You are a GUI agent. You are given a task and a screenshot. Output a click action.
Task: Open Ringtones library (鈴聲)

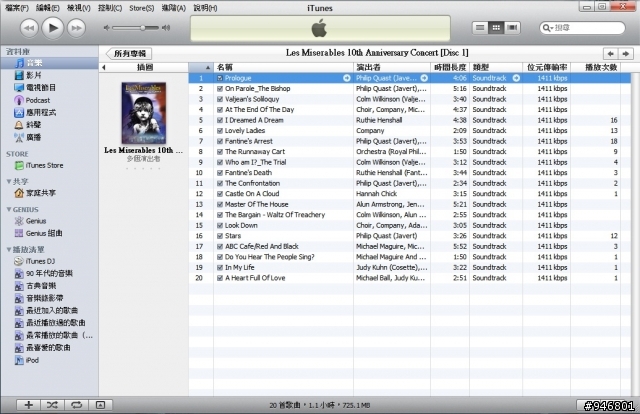tap(28, 125)
